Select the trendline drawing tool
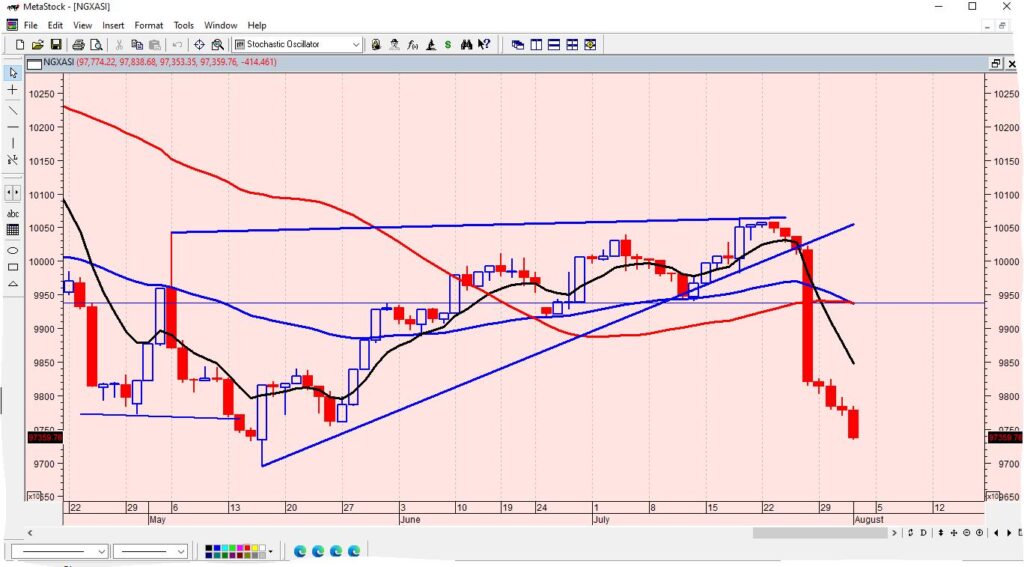This screenshot has height=567, width=1024. [x=13, y=109]
